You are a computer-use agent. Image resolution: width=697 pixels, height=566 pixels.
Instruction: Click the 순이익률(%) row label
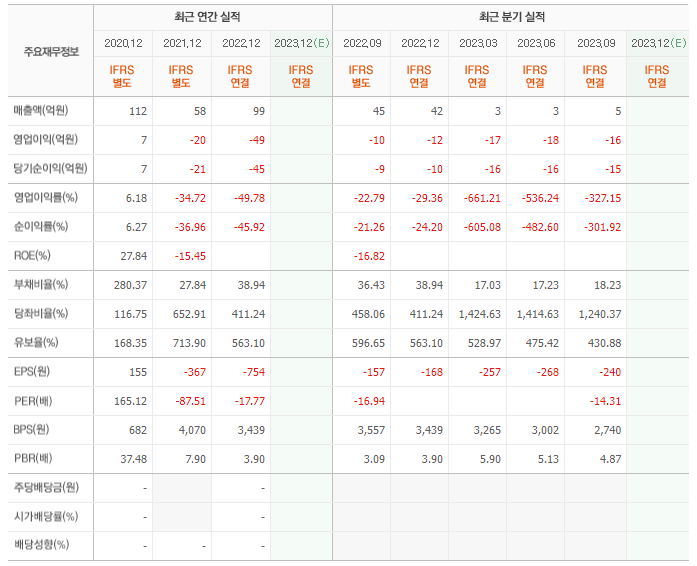click(41, 227)
